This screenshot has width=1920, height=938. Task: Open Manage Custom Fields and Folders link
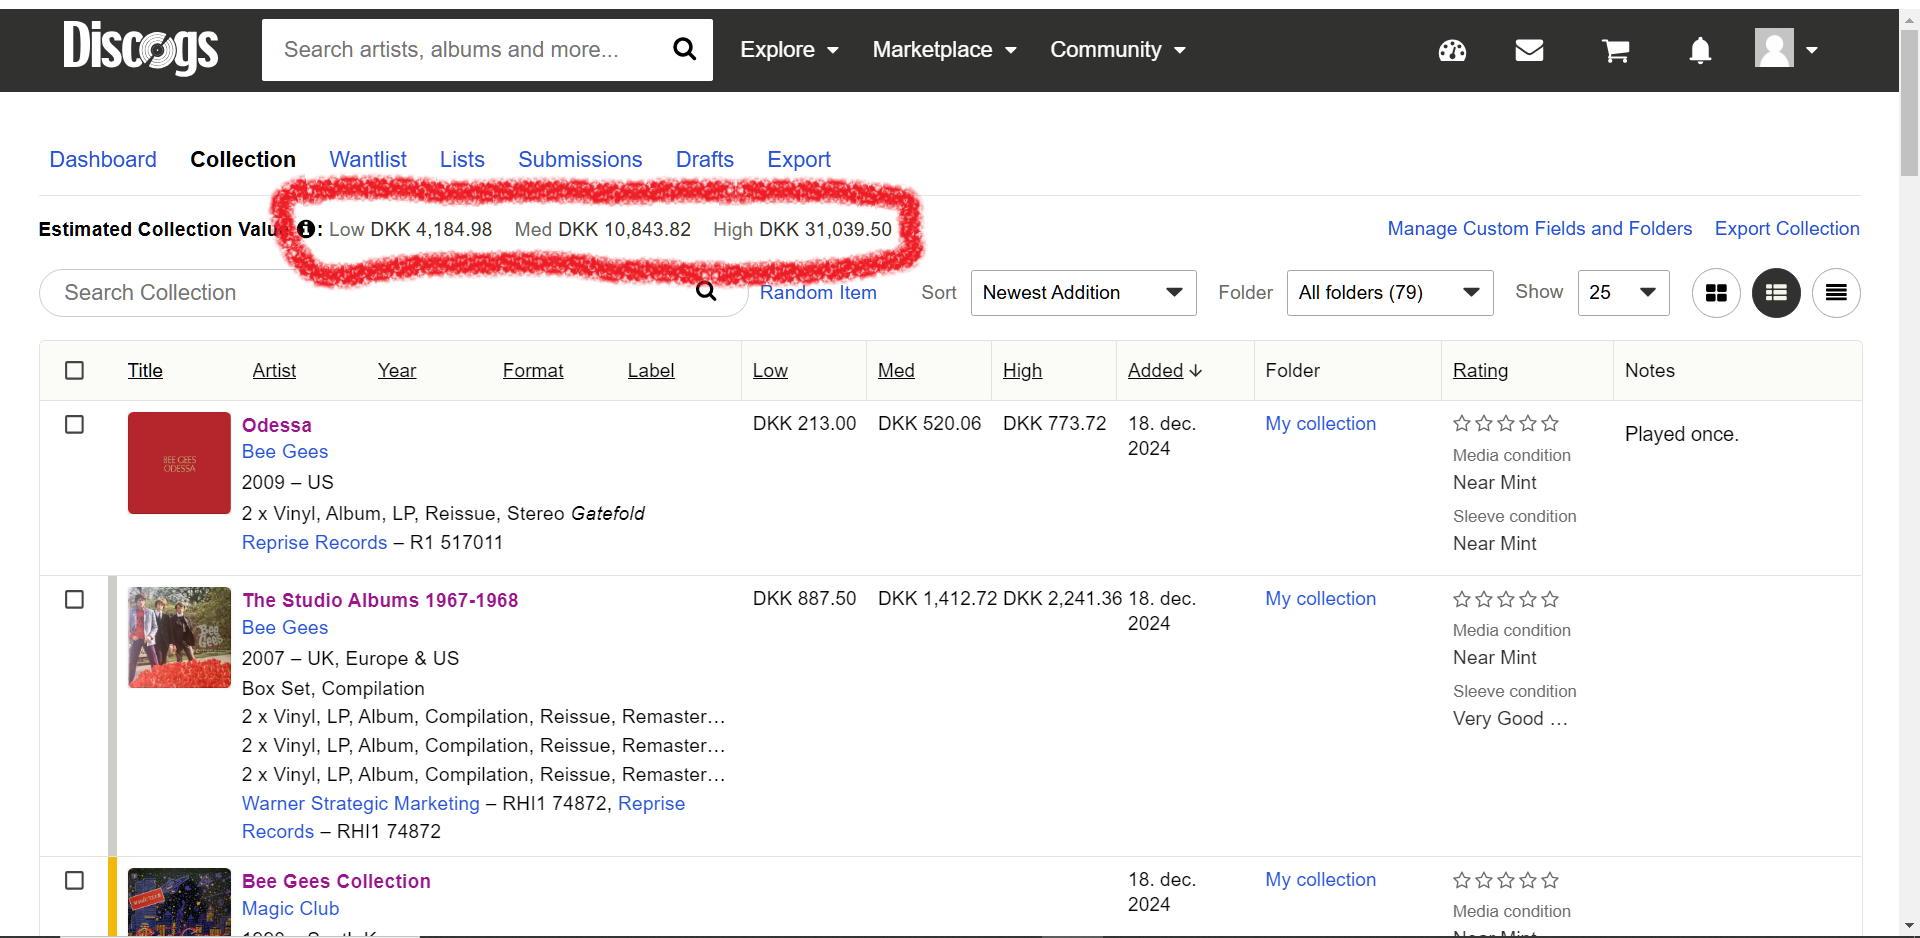(1539, 228)
